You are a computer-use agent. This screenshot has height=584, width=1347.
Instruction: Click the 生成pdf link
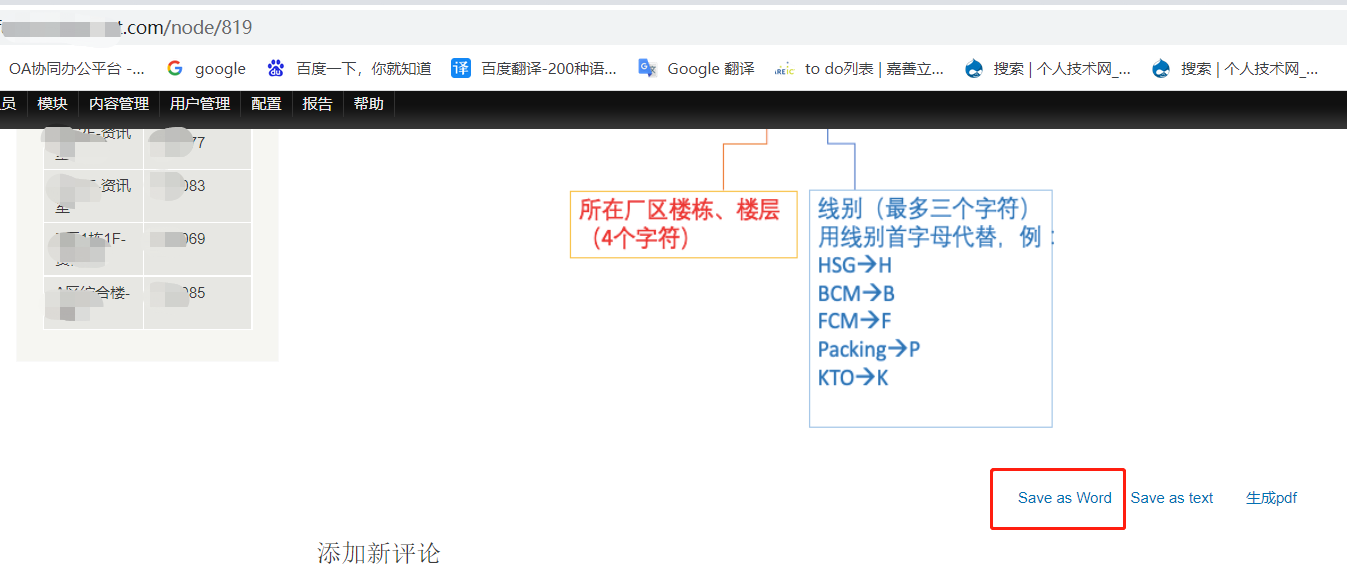tap(1271, 498)
